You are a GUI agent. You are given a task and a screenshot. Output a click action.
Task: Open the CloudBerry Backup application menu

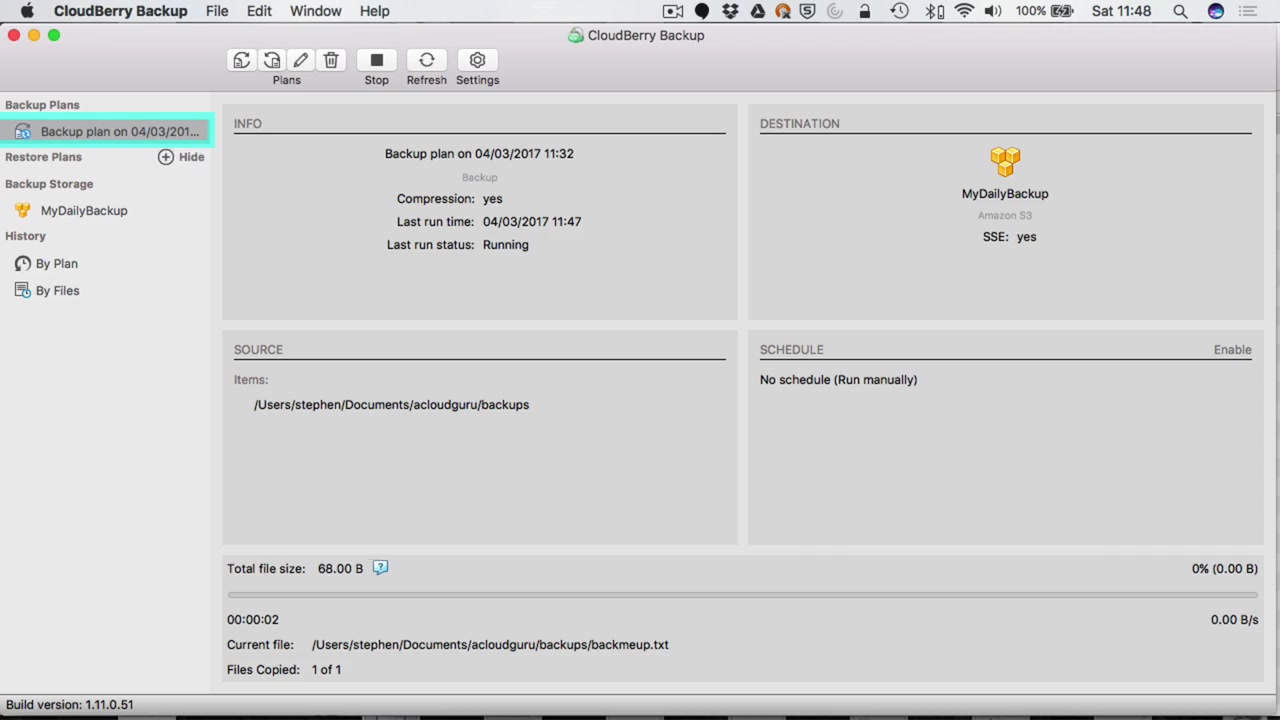[x=120, y=11]
